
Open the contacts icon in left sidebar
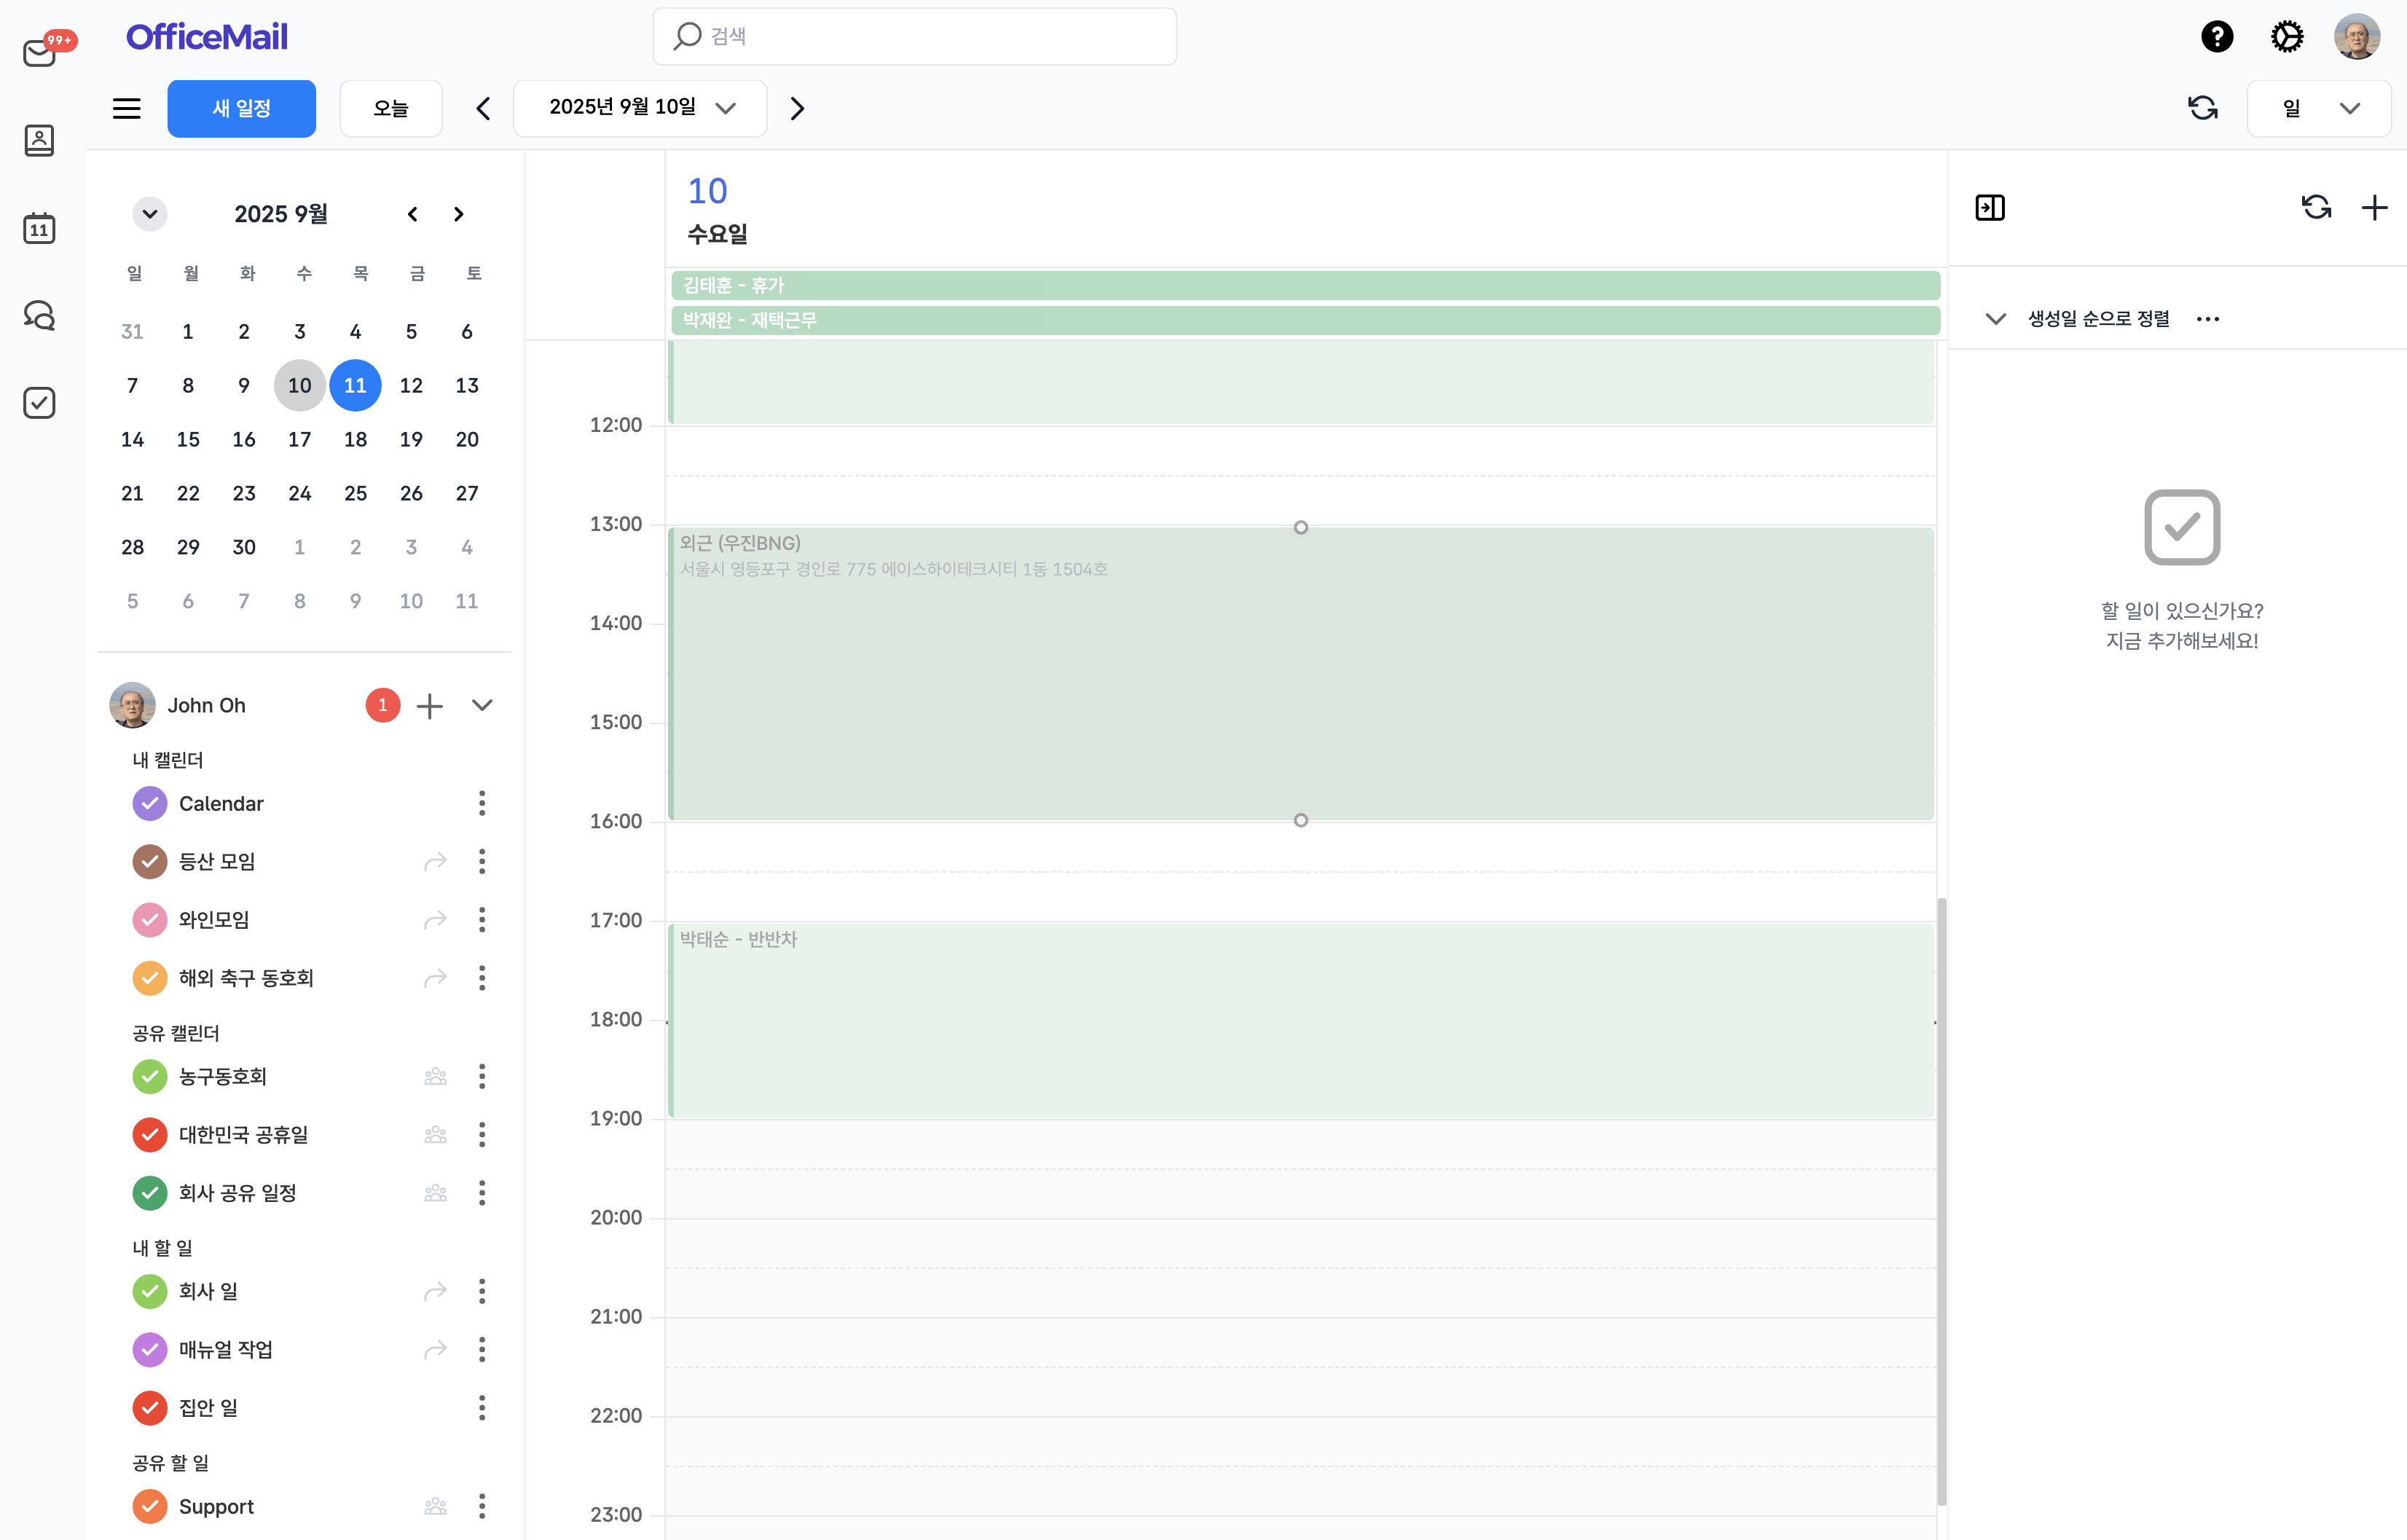pos(39,140)
